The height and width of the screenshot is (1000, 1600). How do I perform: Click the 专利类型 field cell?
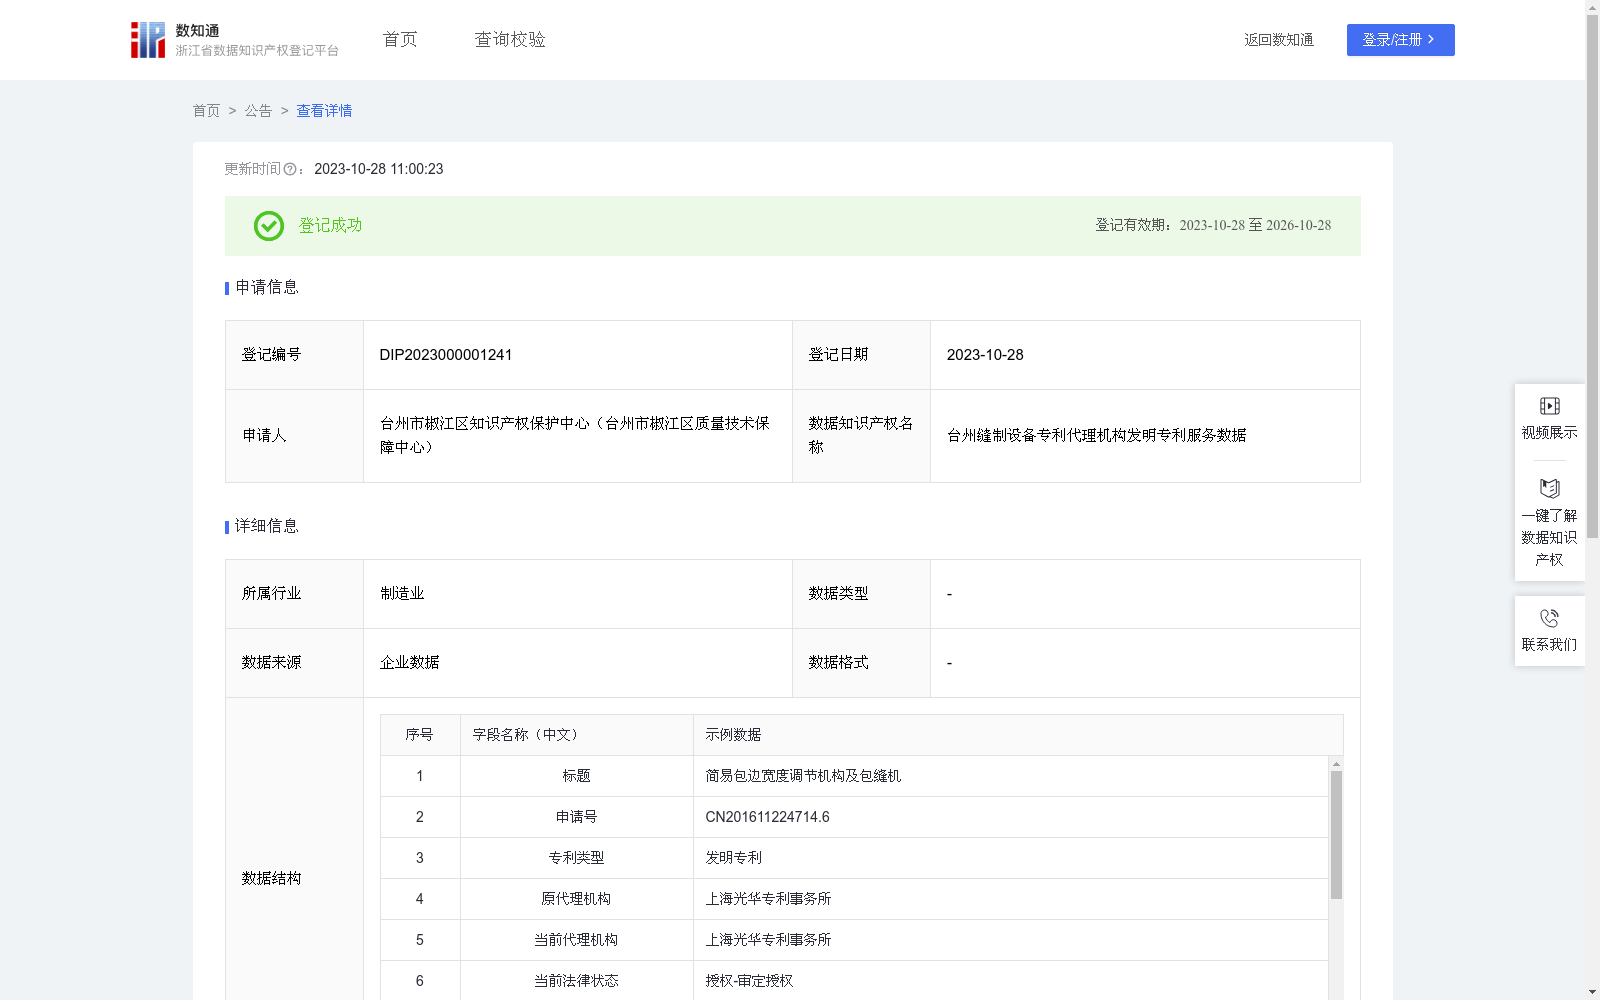(x=577, y=858)
